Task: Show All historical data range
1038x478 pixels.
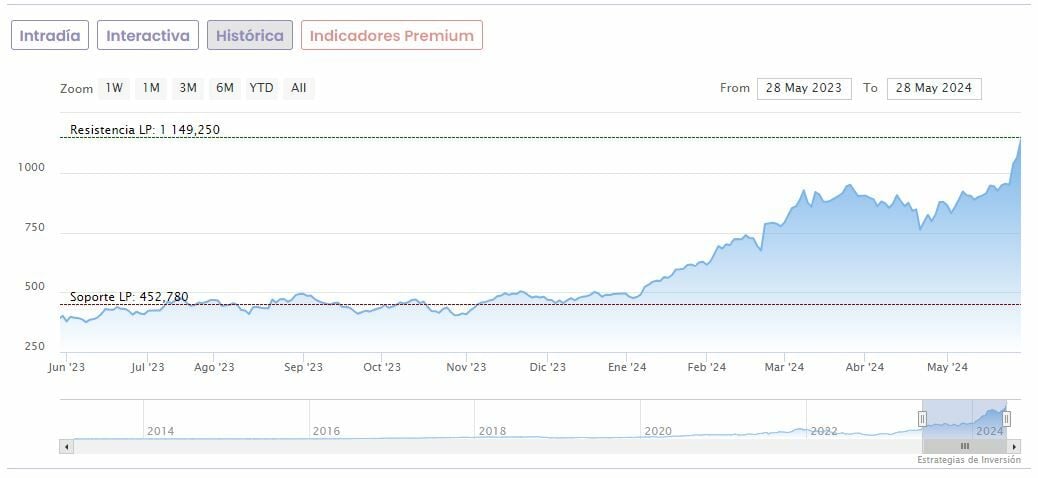Action: [298, 88]
